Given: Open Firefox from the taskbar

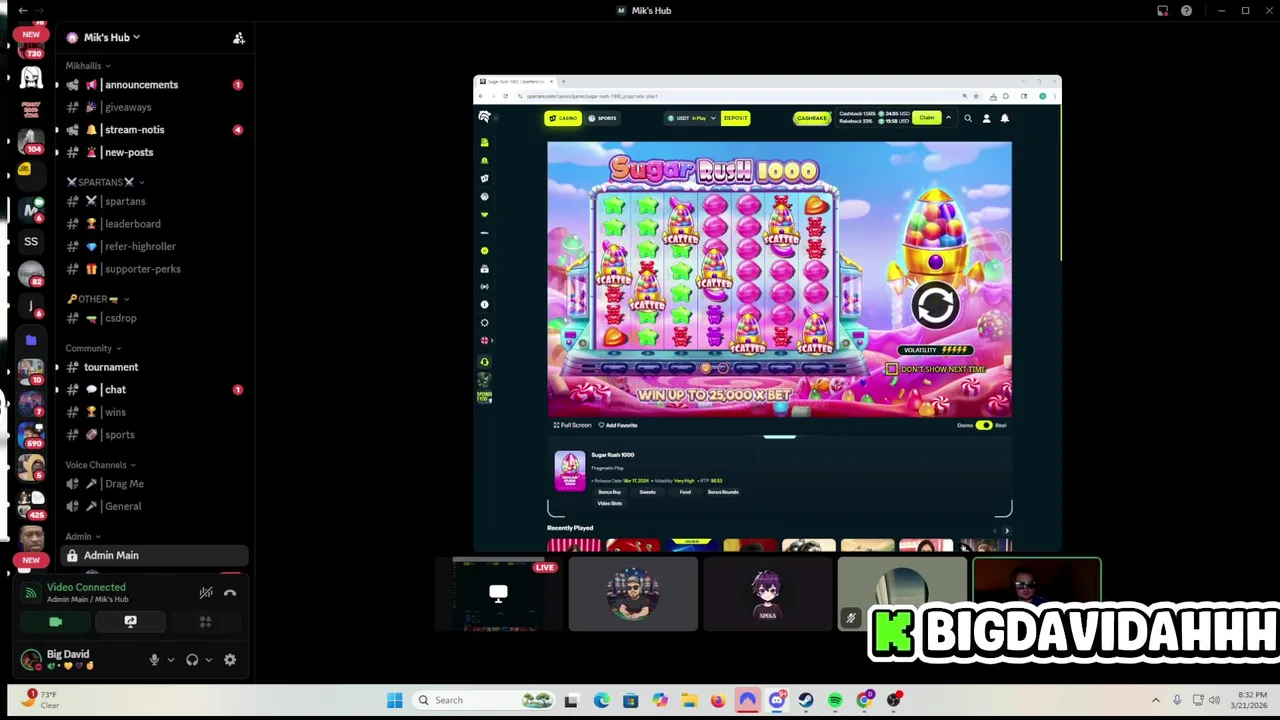Looking at the screenshot, I should [x=718, y=700].
